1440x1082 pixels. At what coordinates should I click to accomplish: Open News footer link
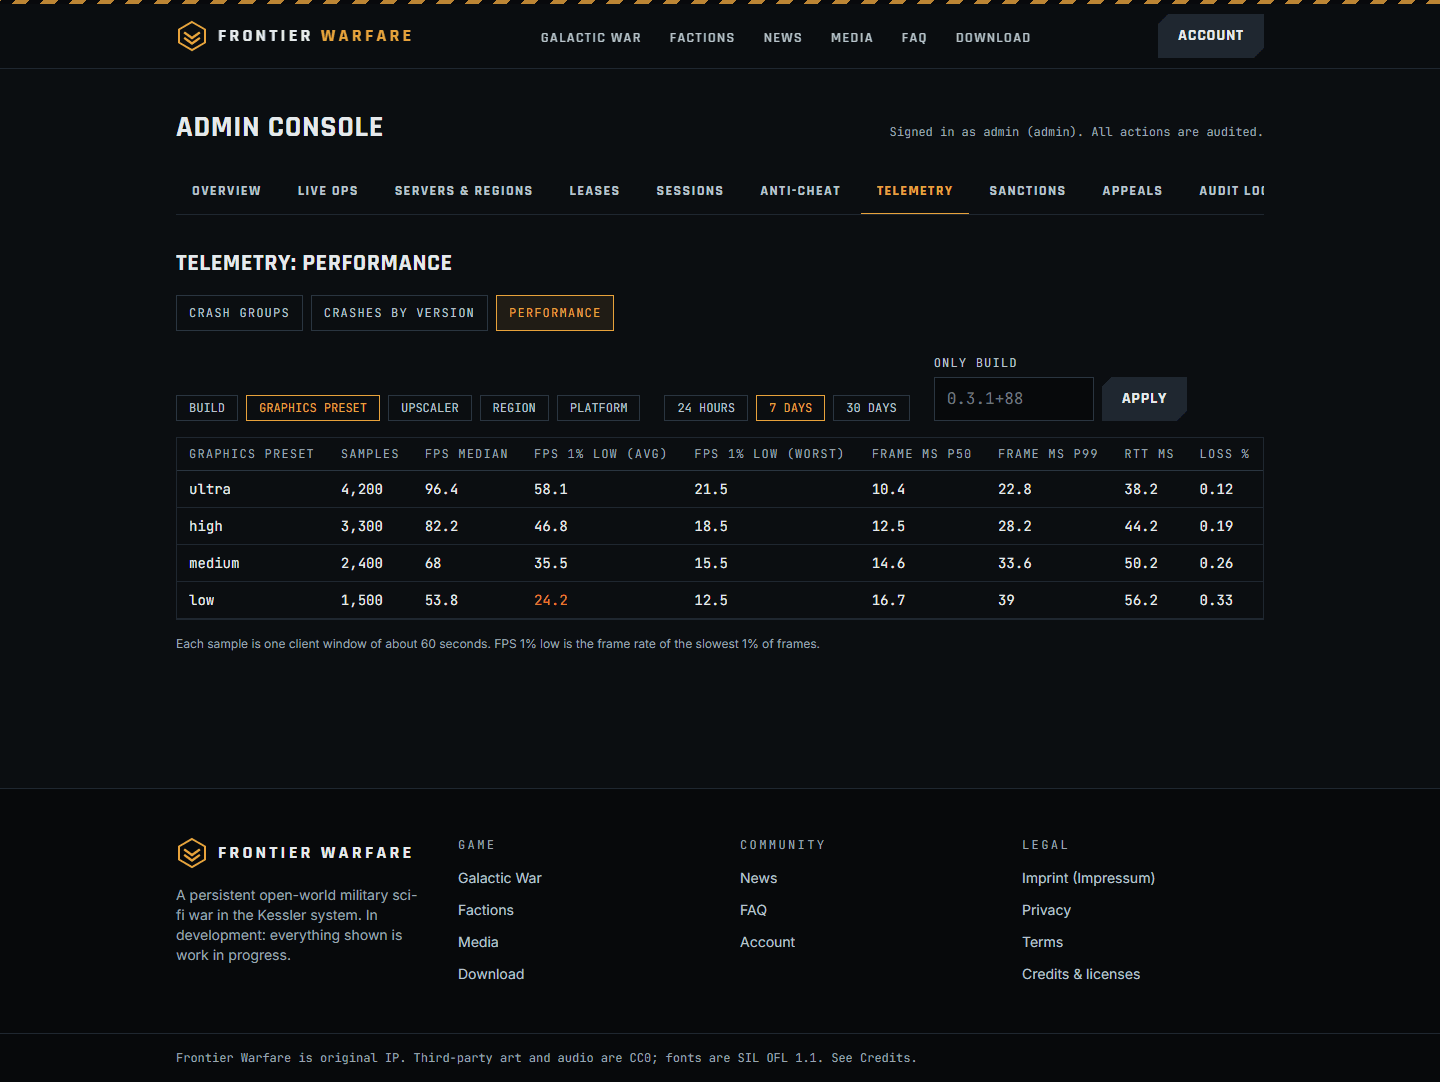pos(759,878)
